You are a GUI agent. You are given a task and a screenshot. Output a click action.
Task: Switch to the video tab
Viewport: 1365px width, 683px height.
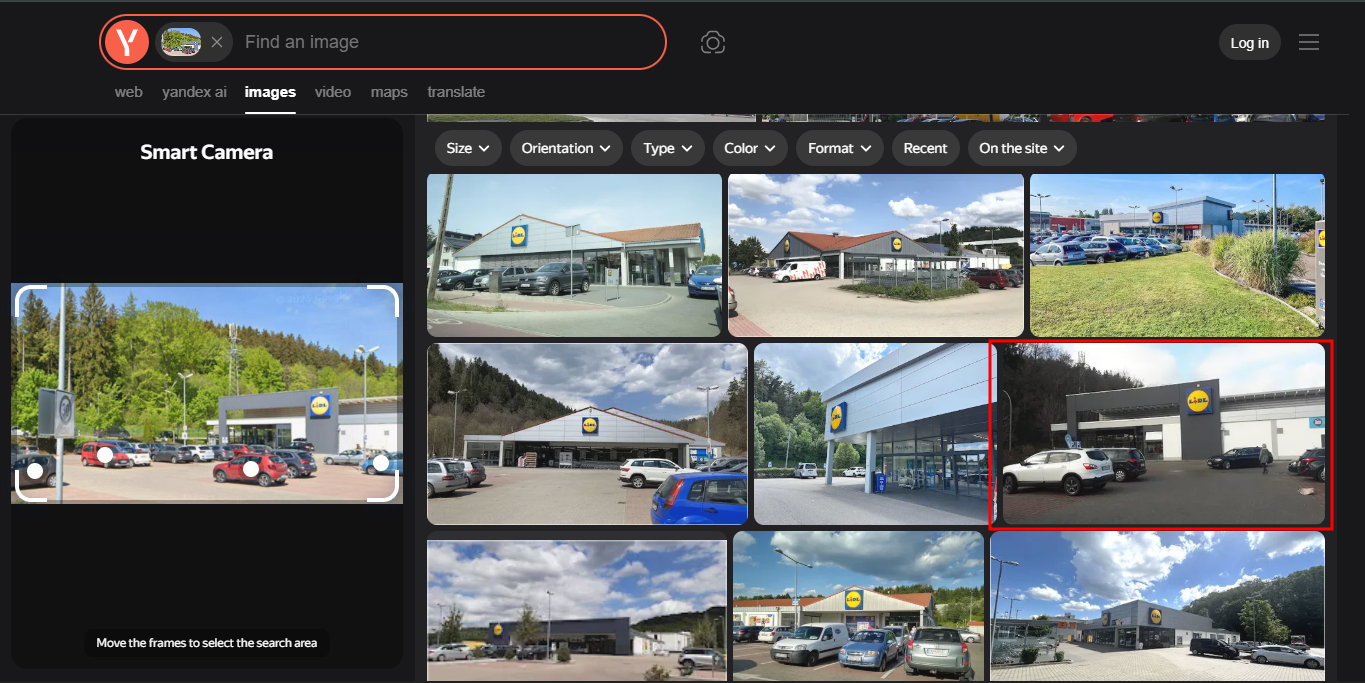click(x=333, y=92)
